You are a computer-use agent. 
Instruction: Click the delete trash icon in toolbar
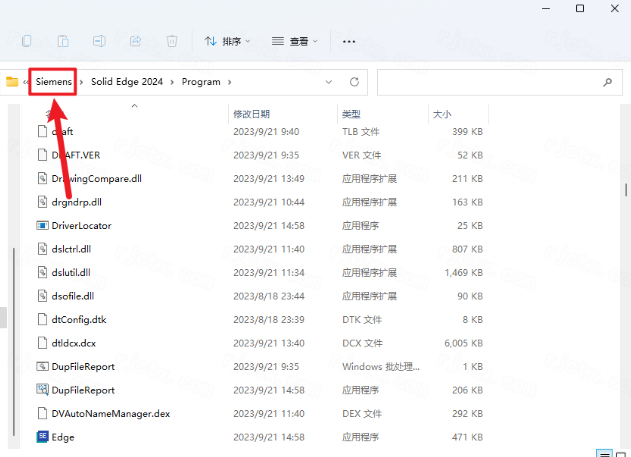[172, 41]
